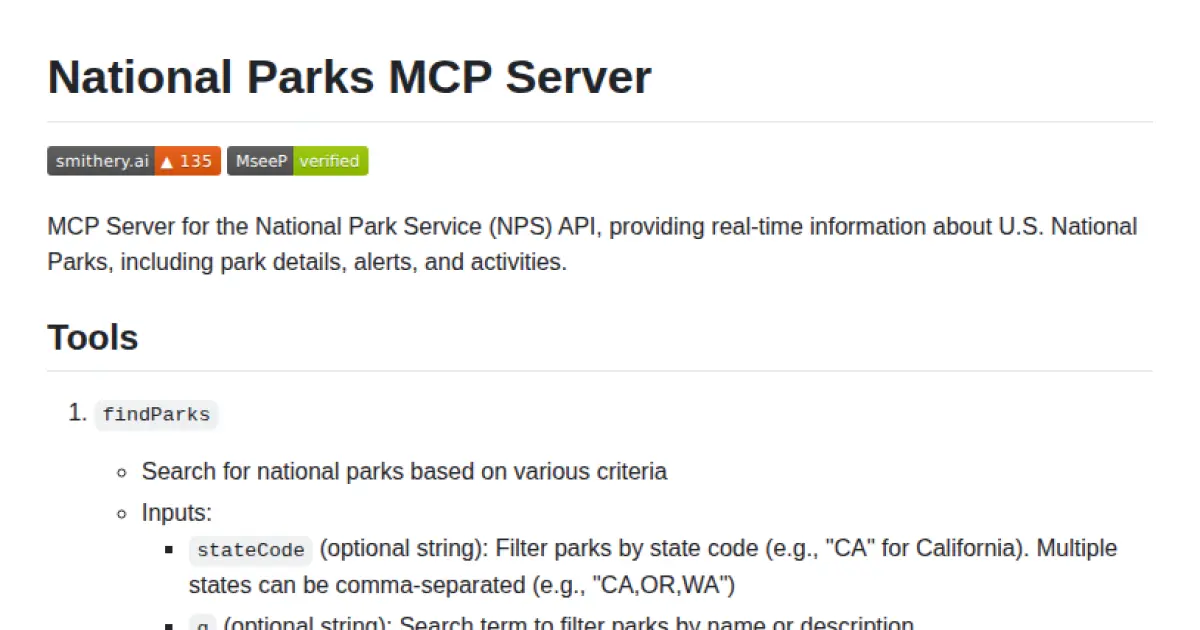Click the green verified label on MseeP badge
Image resolution: width=1200 pixels, height=630 pixels.
331,160
